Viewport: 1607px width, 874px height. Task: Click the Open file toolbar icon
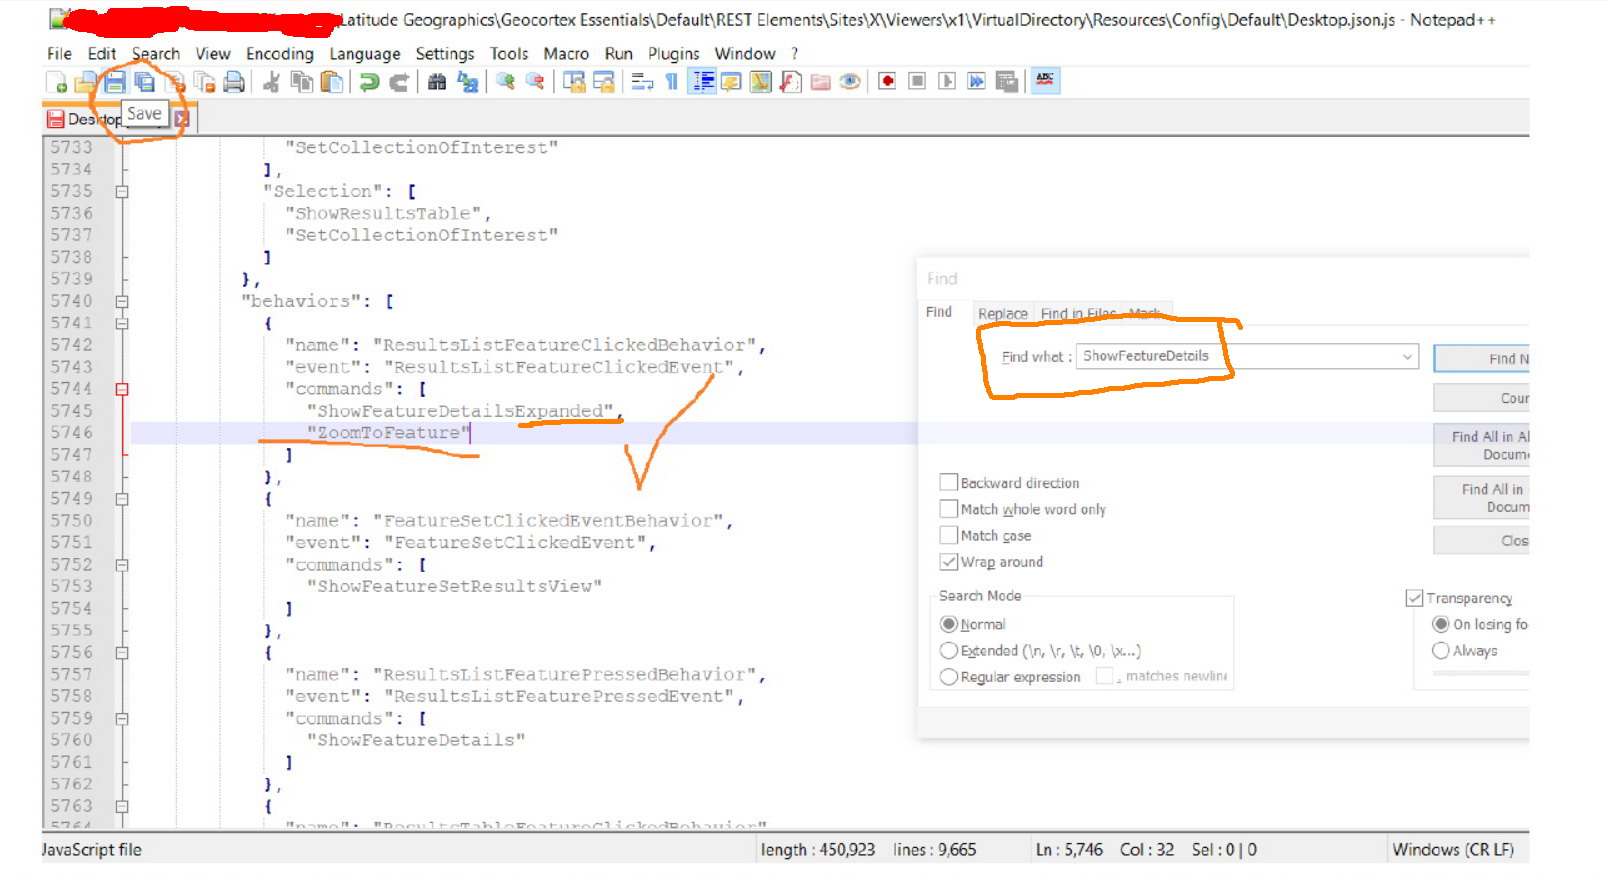87,82
